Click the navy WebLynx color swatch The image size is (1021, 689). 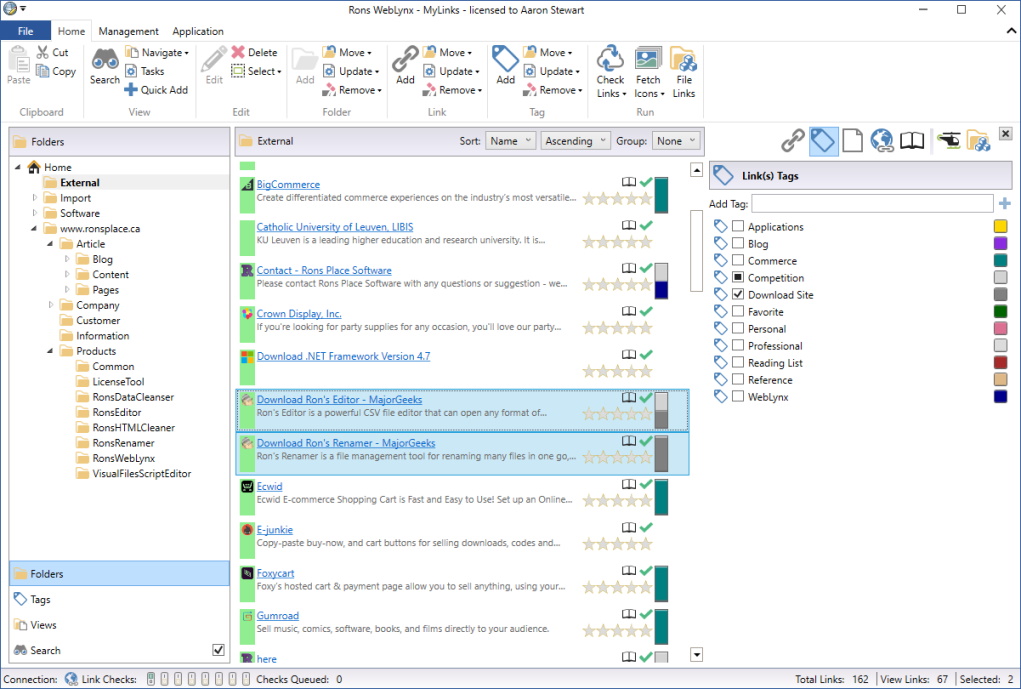pos(1000,396)
